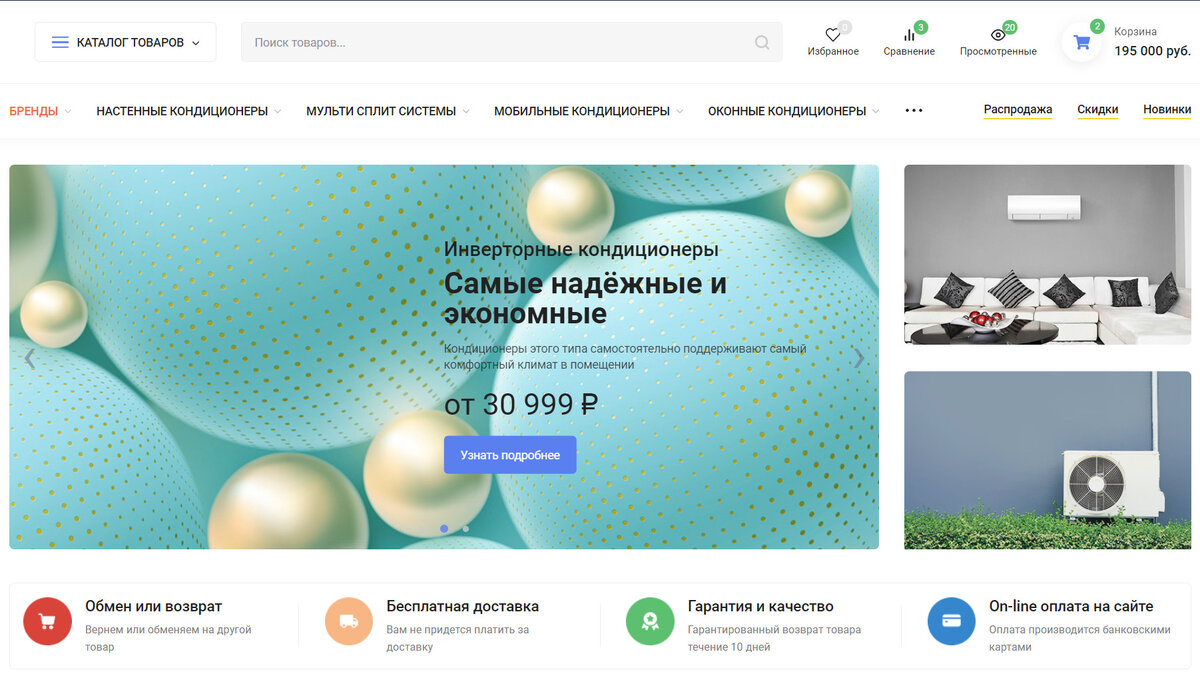The height and width of the screenshot is (688, 1200).
Task: Click the right banner carousel arrow
Action: point(861,357)
